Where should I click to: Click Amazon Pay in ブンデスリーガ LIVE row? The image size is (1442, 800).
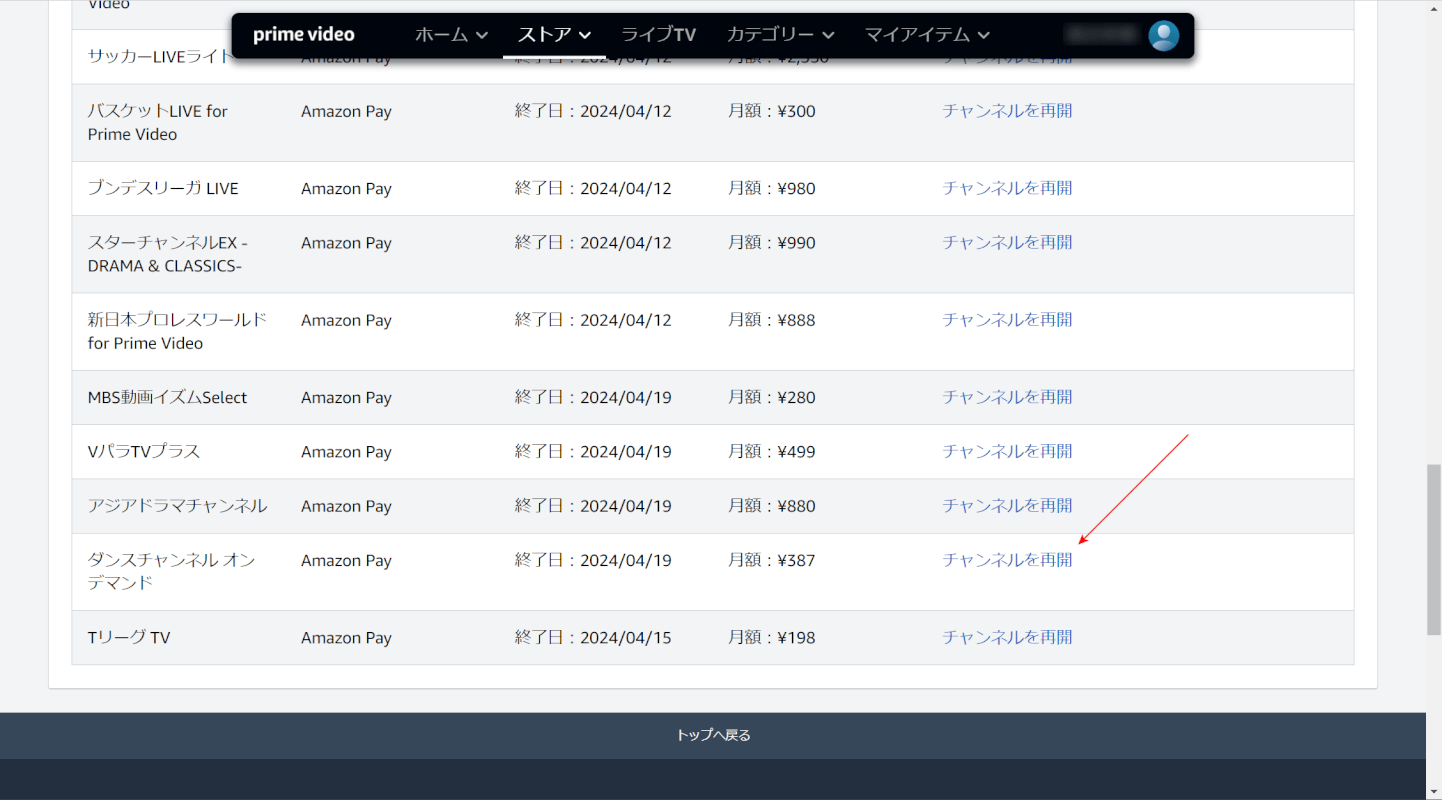(x=346, y=189)
